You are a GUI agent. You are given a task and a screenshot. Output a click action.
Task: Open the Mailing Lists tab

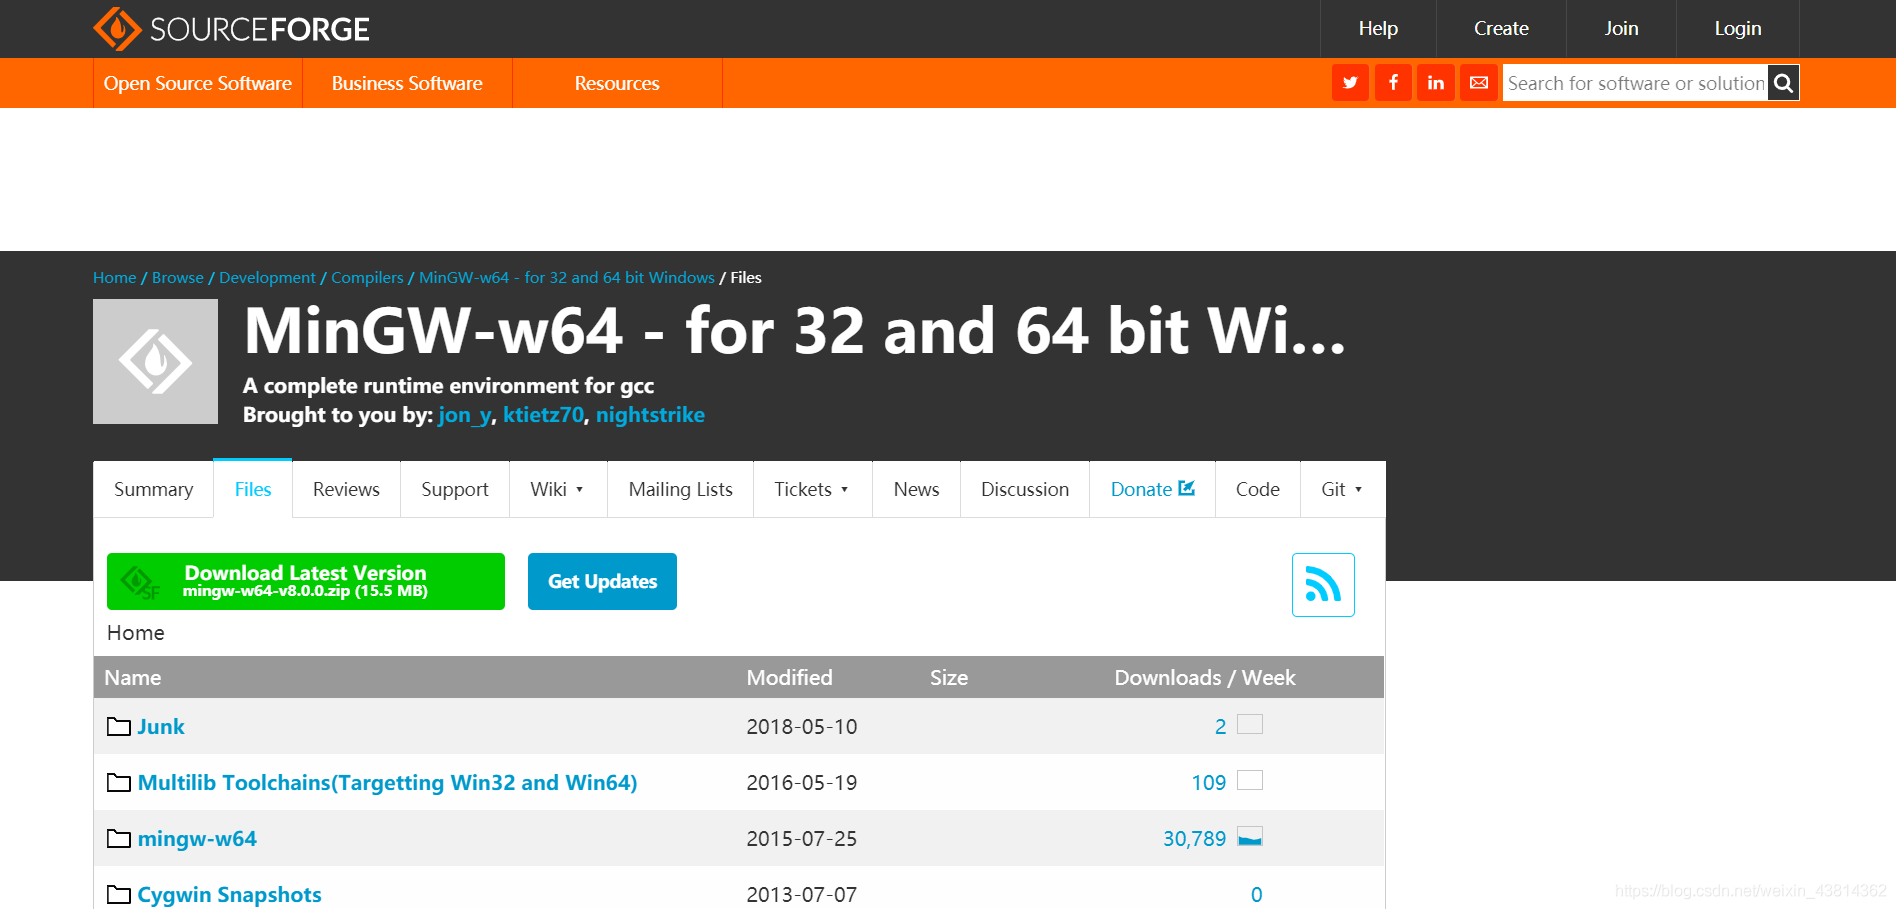pyautogui.click(x=680, y=489)
